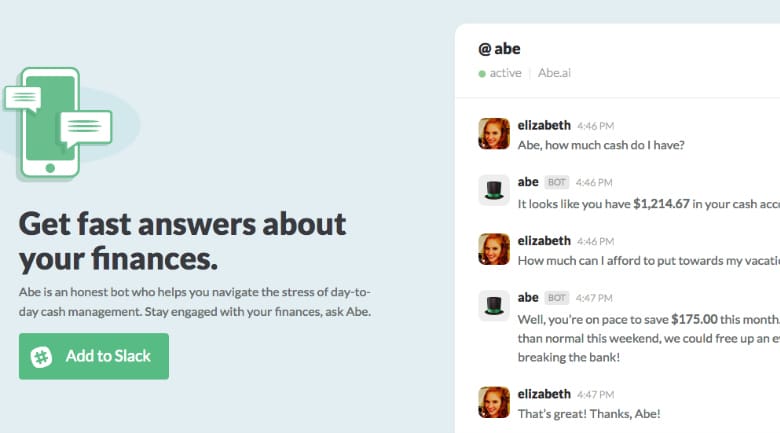The height and width of the screenshot is (433, 780).
Task: Click the phone chat bubbles illustration
Action: (x=58, y=124)
